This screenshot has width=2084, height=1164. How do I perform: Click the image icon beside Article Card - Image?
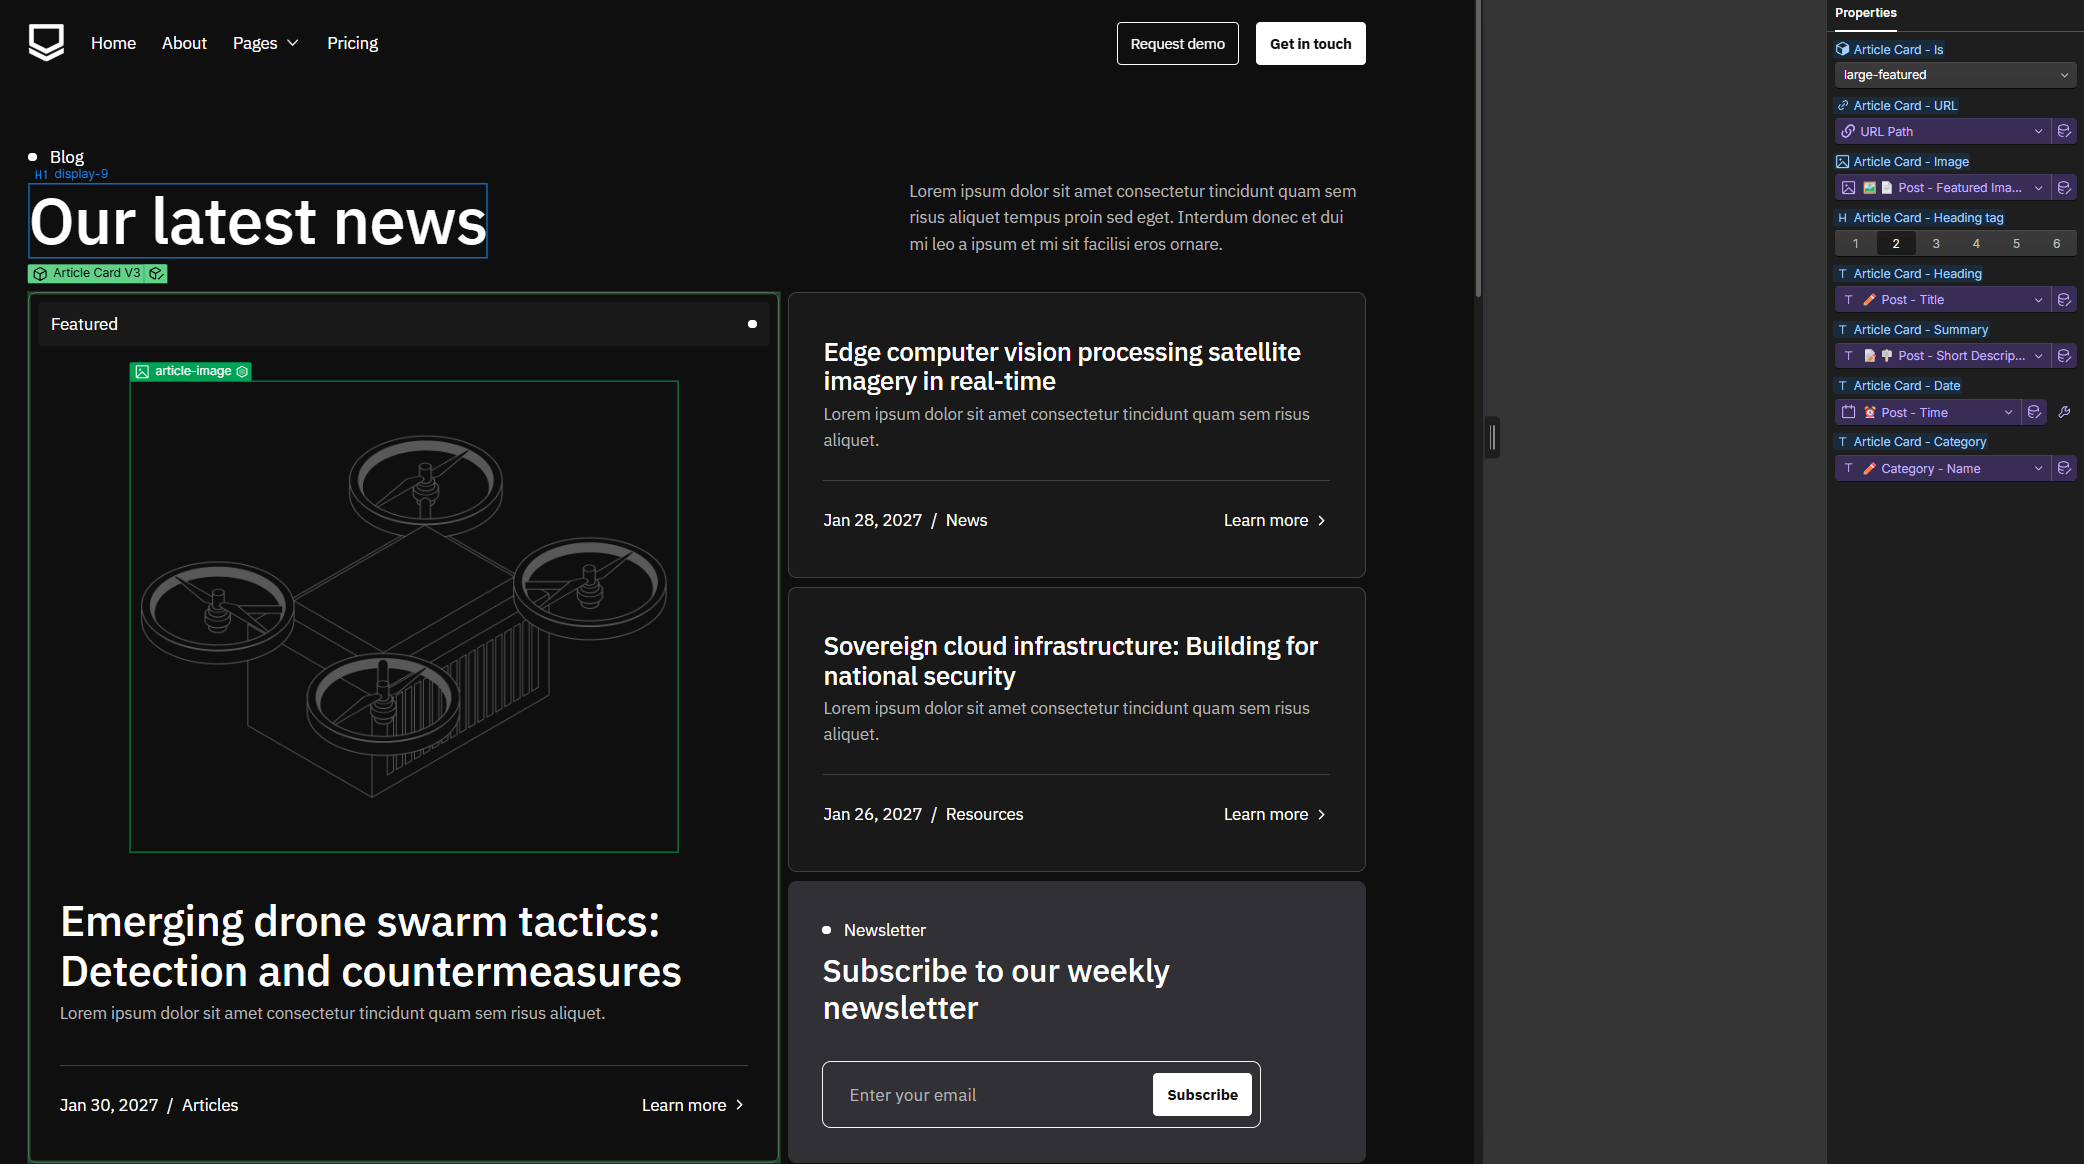coord(1842,161)
